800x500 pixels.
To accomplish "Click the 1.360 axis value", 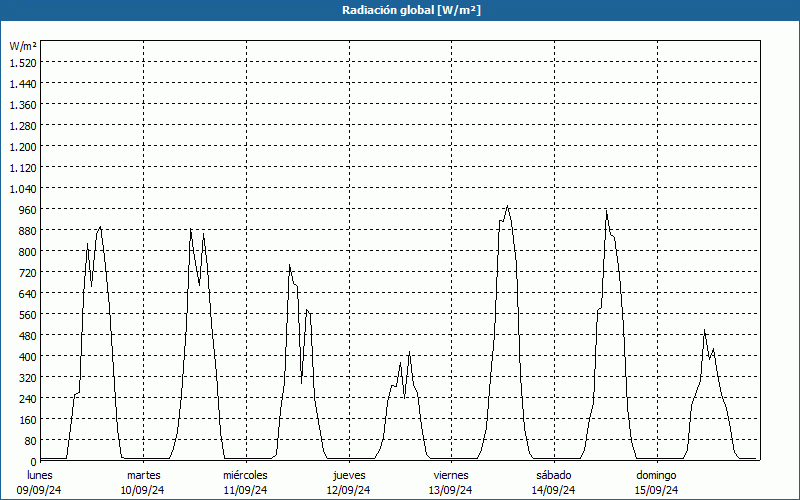I will [x=23, y=105].
